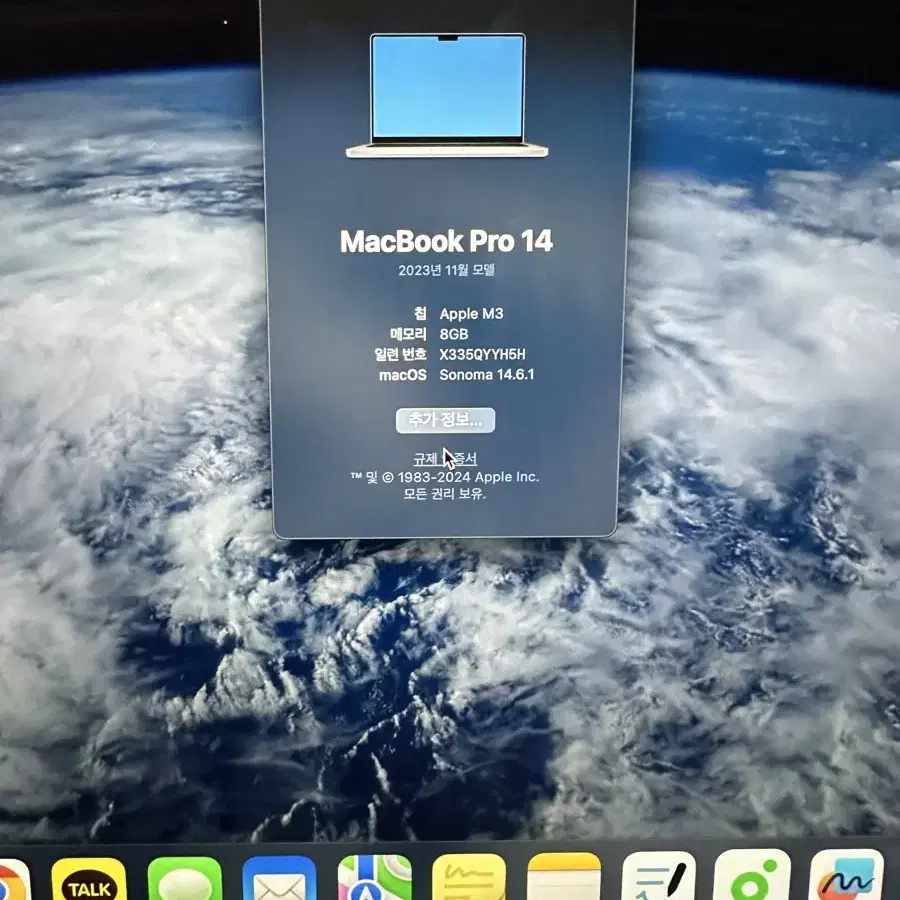Launch Freeform from the dock
The width and height of the screenshot is (900, 900).
pyautogui.click(x=847, y=875)
